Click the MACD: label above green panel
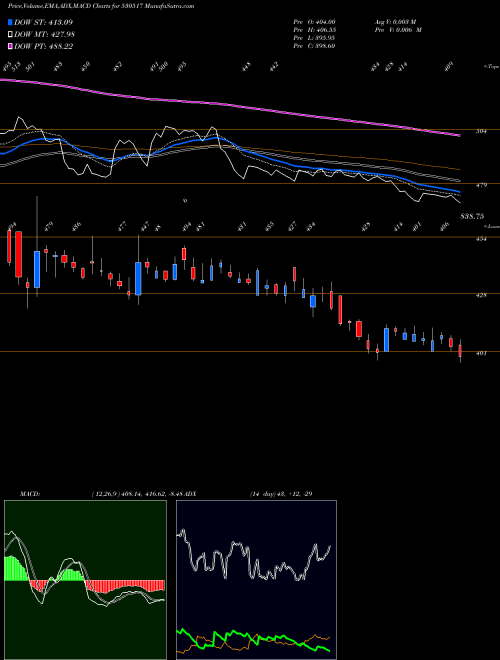Viewport: 500px width, 660px height. (30, 494)
